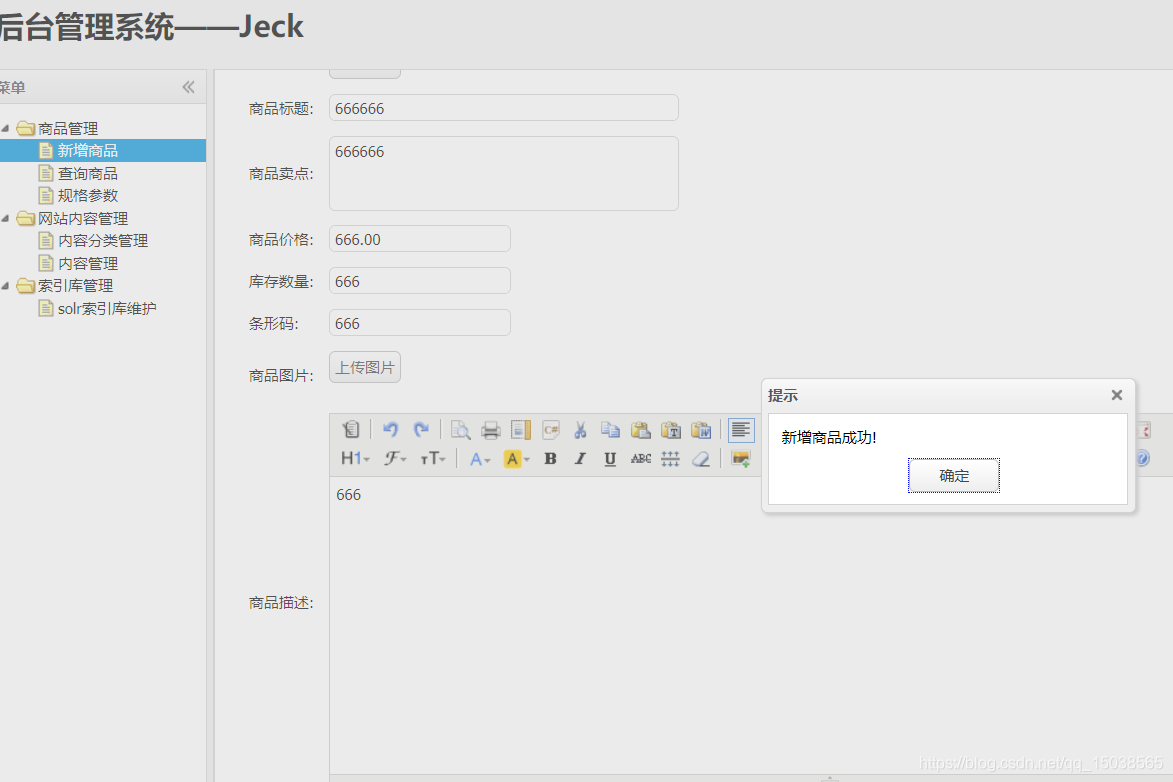The height and width of the screenshot is (782, 1173).
Task: Click the 上传图片 upload button
Action: (x=365, y=367)
